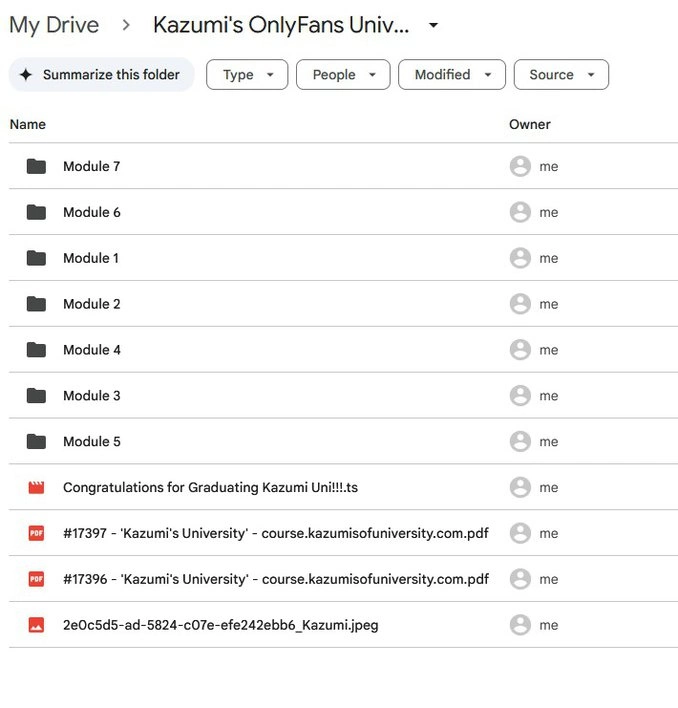
Task: Click owner avatar in Module 6 row
Action: (x=520, y=212)
